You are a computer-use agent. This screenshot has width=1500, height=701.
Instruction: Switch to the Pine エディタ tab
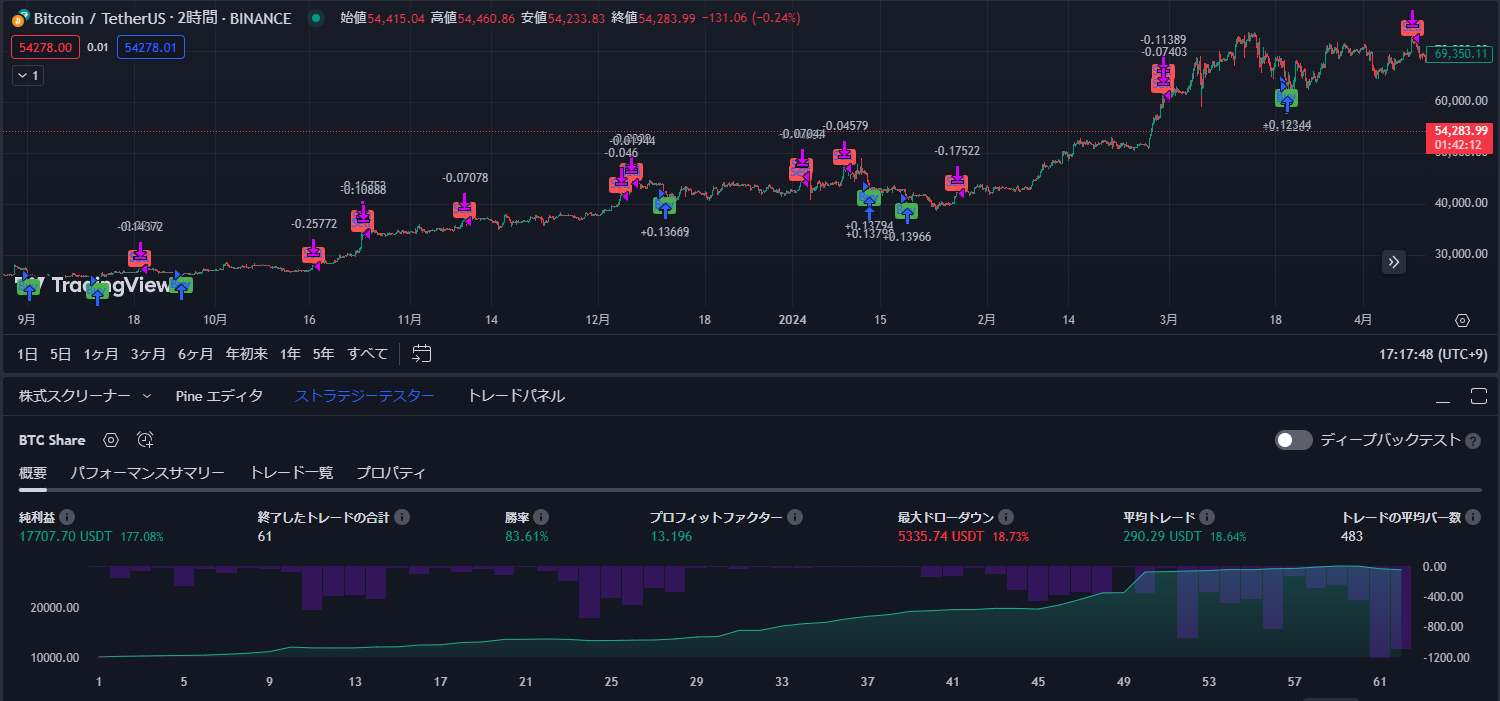point(219,396)
